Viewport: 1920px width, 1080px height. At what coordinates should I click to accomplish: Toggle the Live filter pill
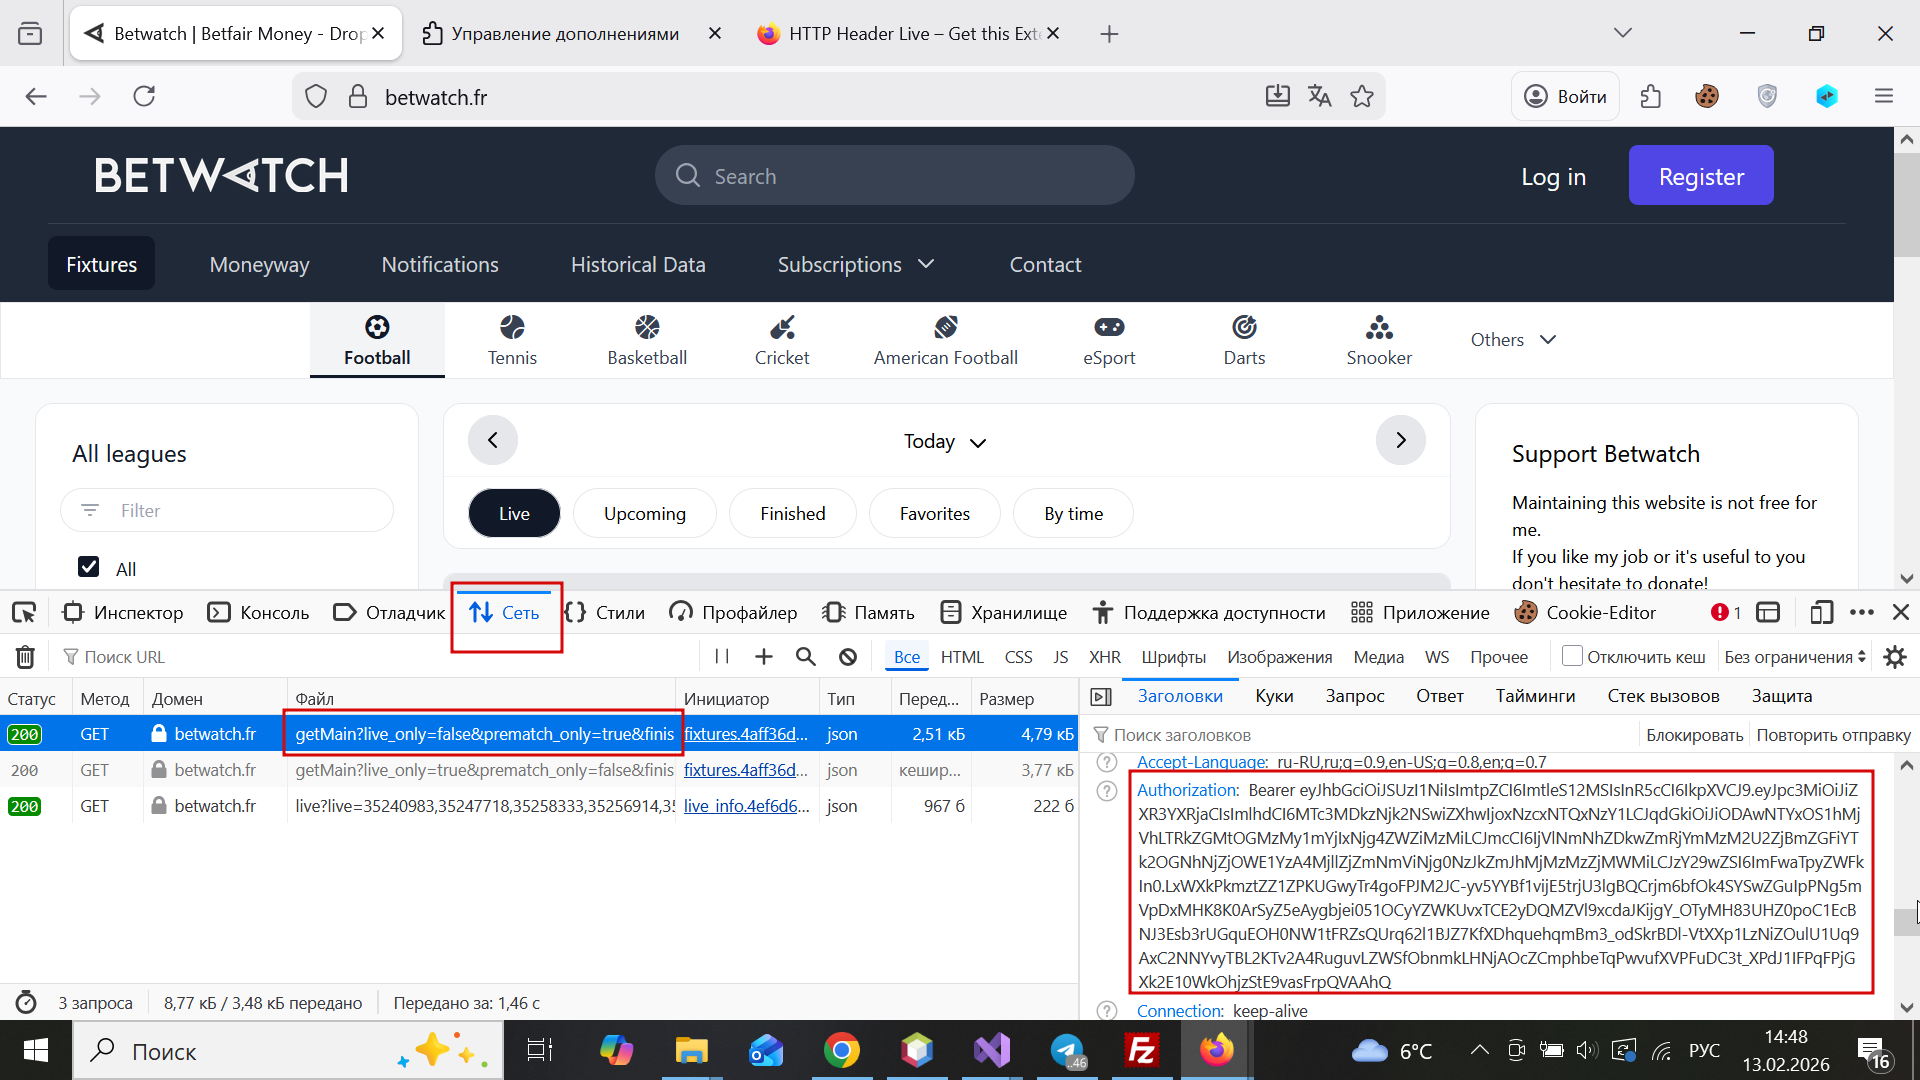pyautogui.click(x=514, y=513)
